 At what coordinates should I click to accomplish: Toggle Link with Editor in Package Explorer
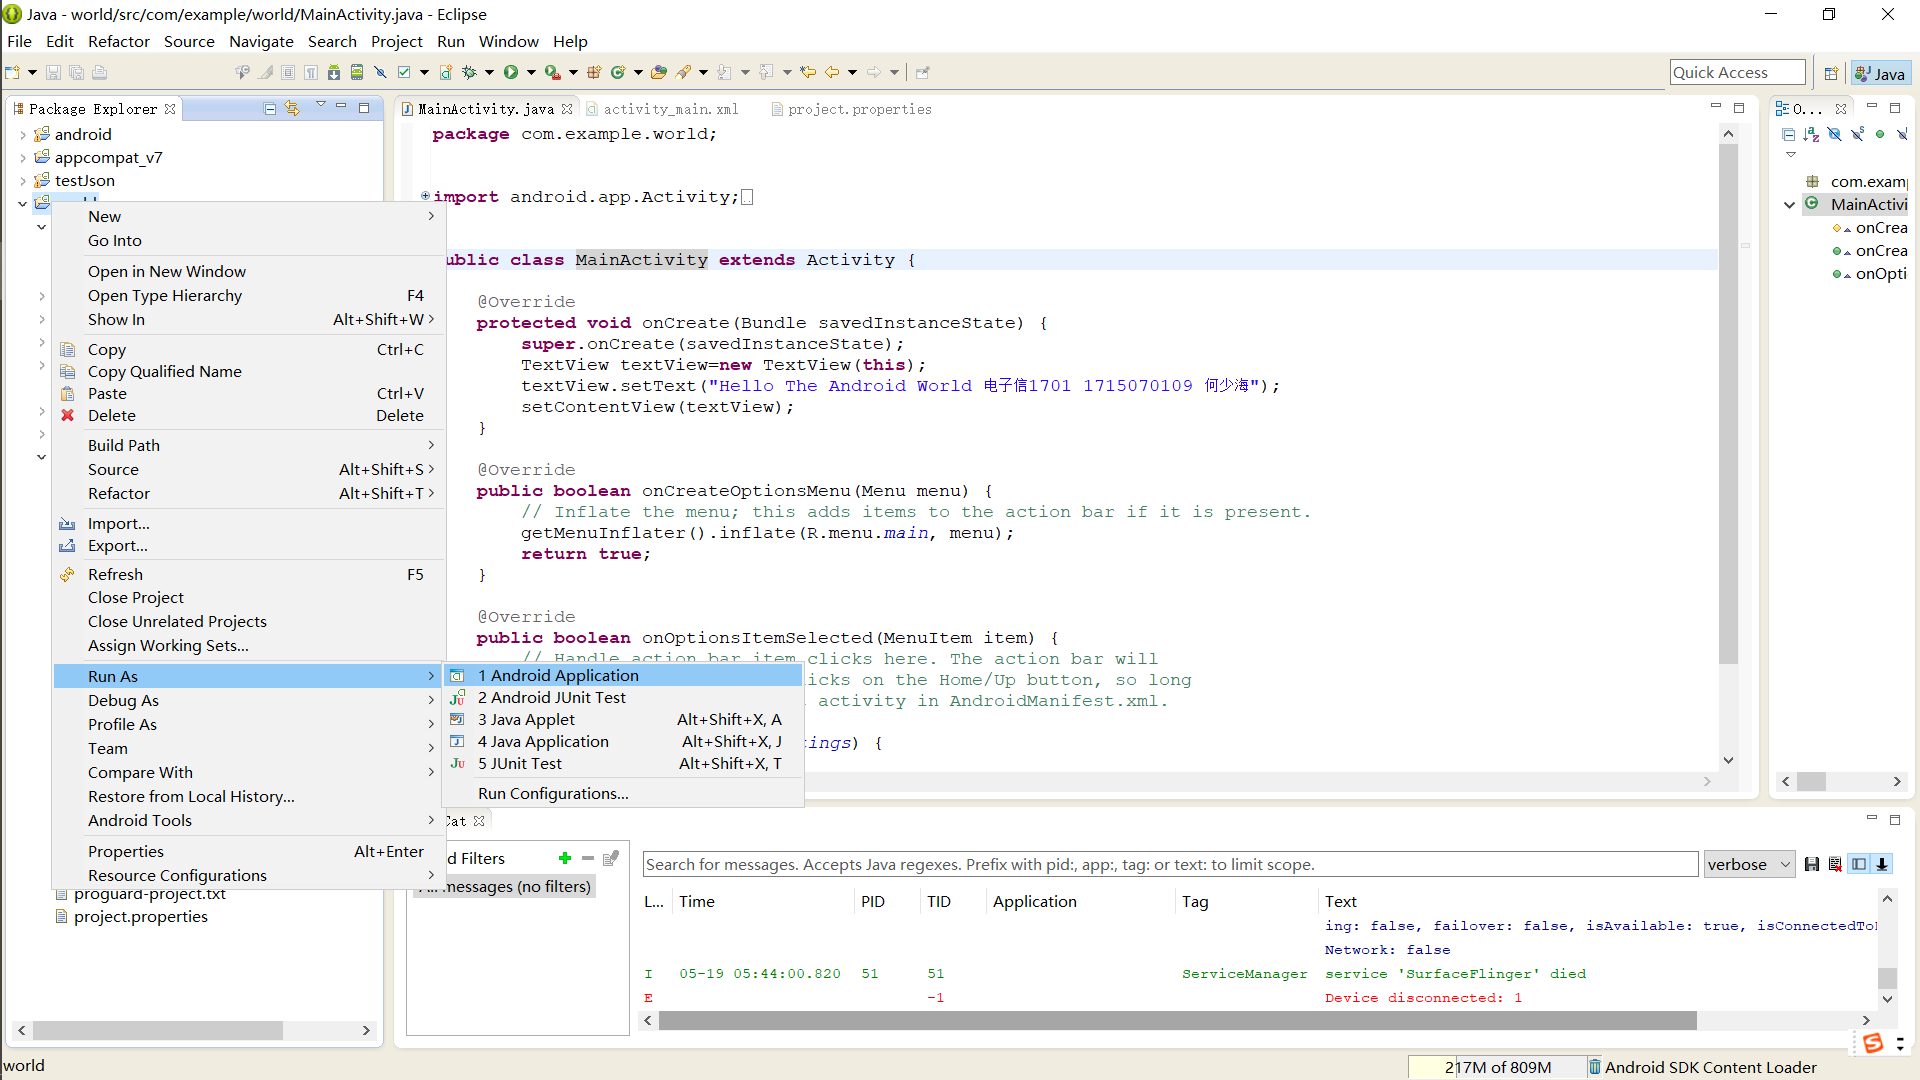pyautogui.click(x=292, y=108)
